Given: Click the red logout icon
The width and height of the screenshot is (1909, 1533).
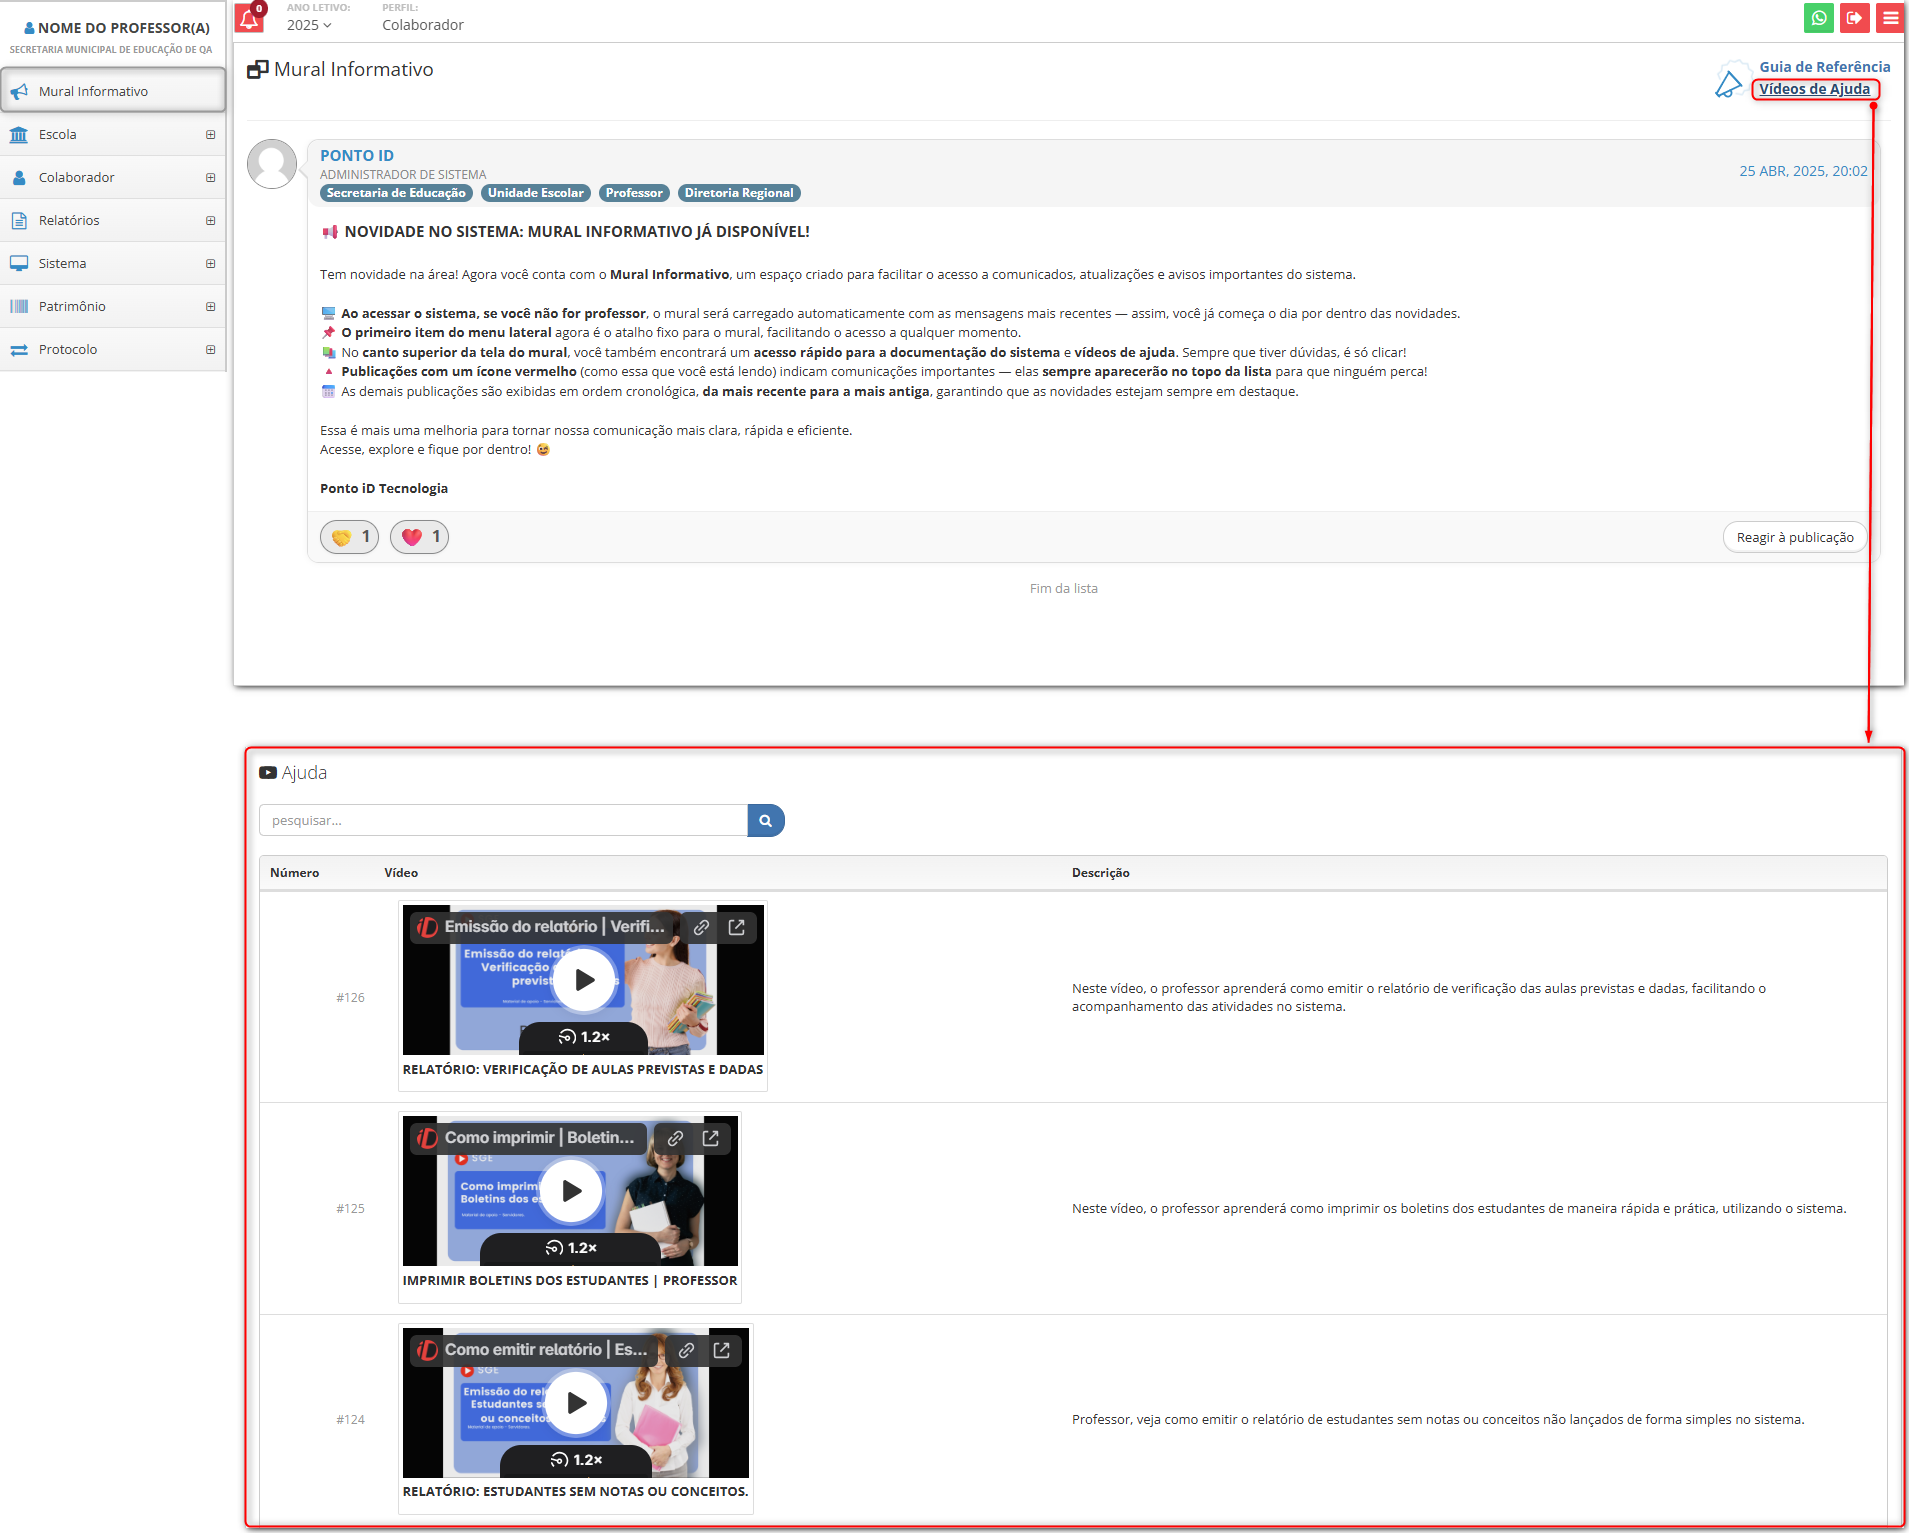Looking at the screenshot, I should [x=1855, y=18].
